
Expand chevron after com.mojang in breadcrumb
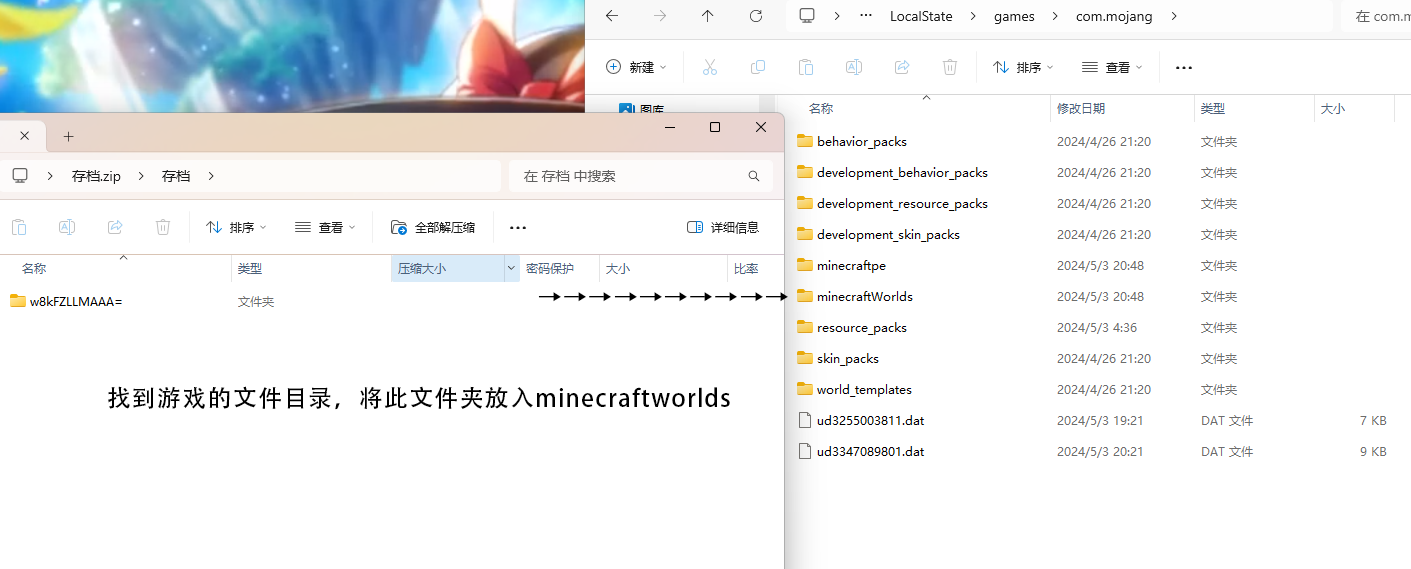coord(1174,16)
